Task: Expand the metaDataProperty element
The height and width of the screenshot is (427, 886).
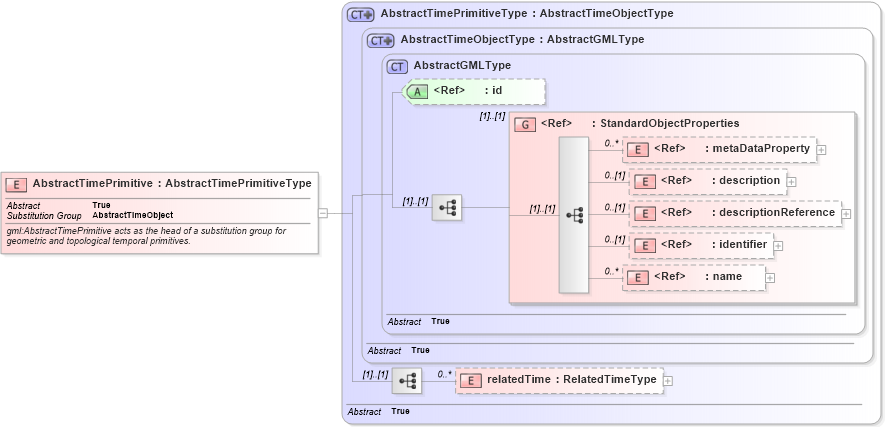Action: (x=822, y=150)
